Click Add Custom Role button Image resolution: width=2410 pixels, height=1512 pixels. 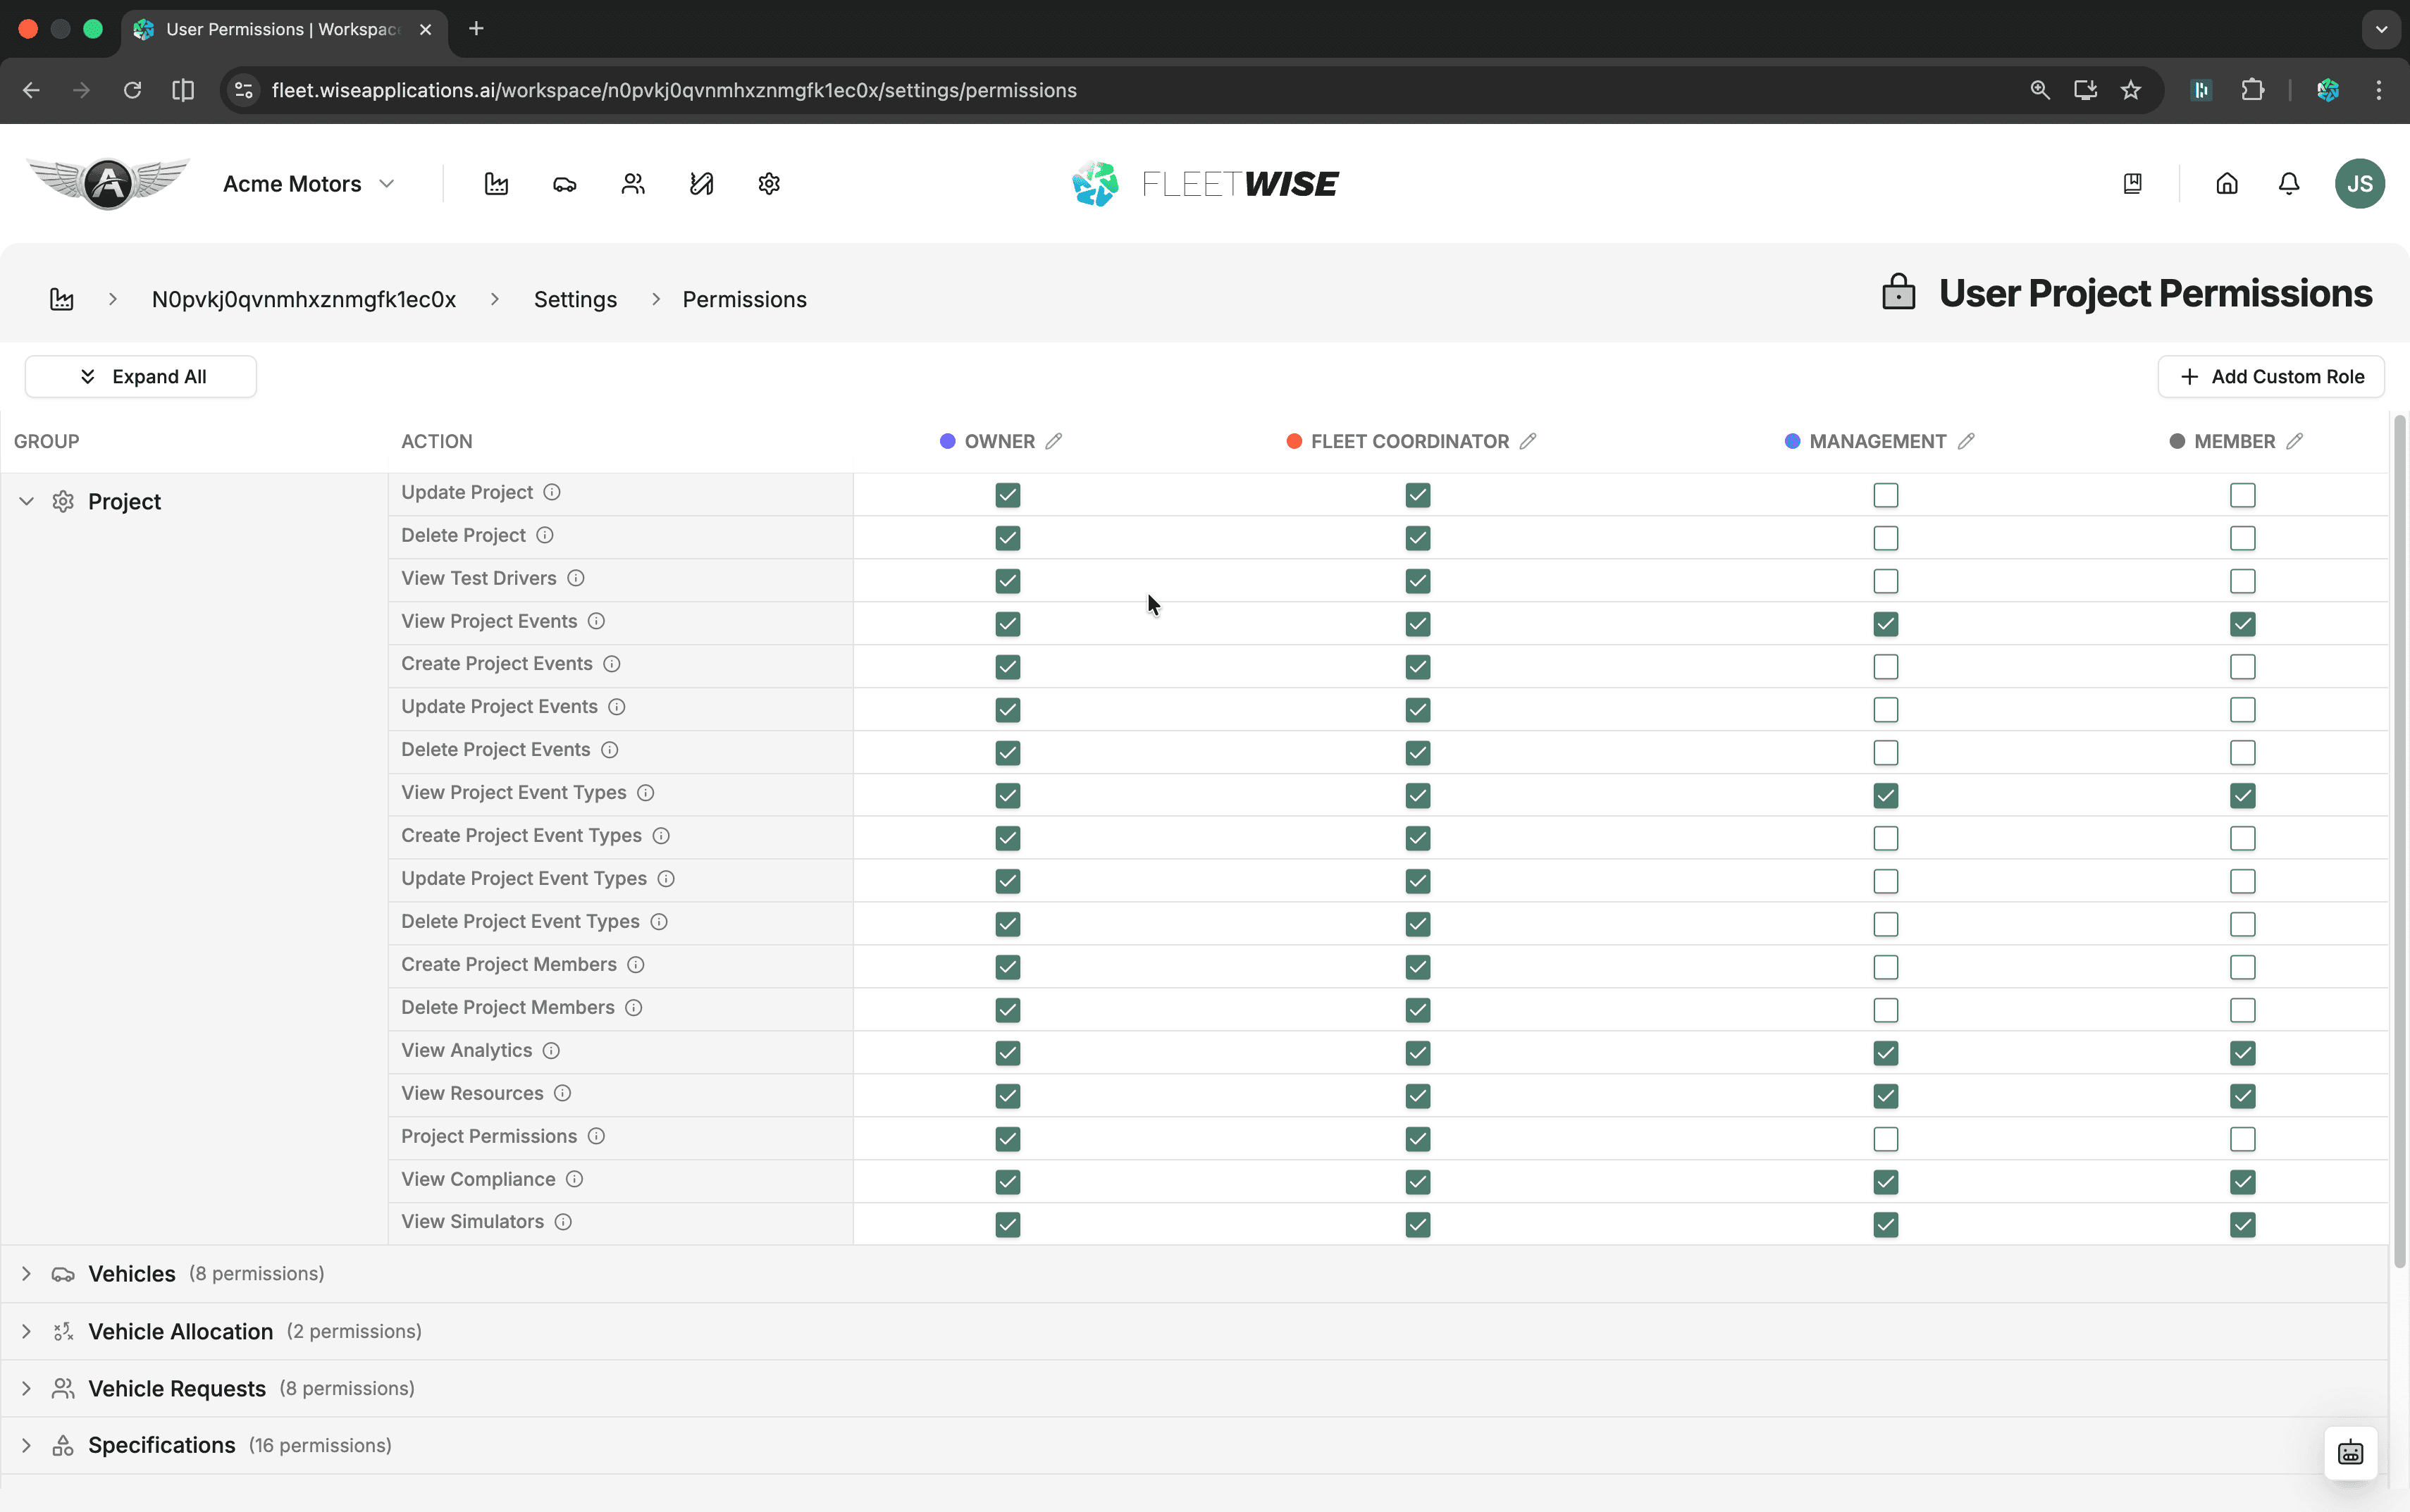(2271, 377)
